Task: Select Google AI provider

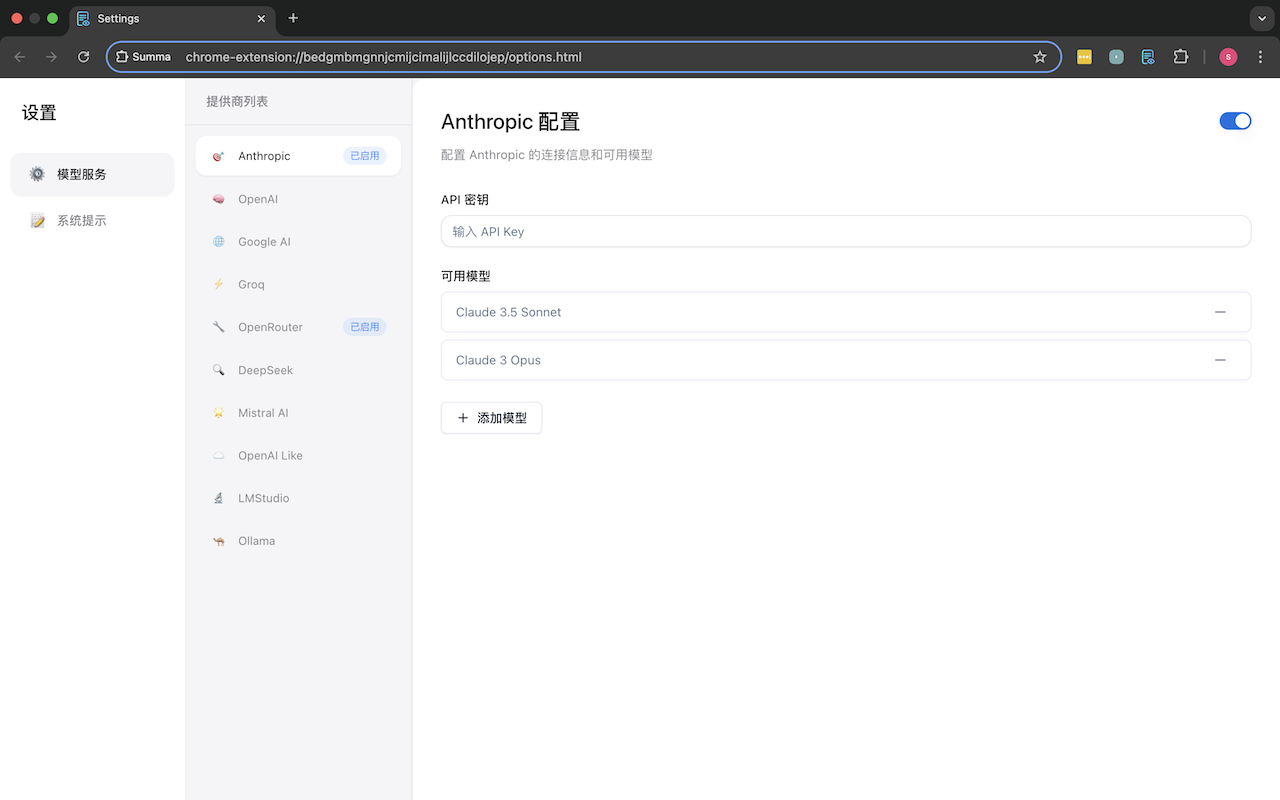Action: (298, 242)
